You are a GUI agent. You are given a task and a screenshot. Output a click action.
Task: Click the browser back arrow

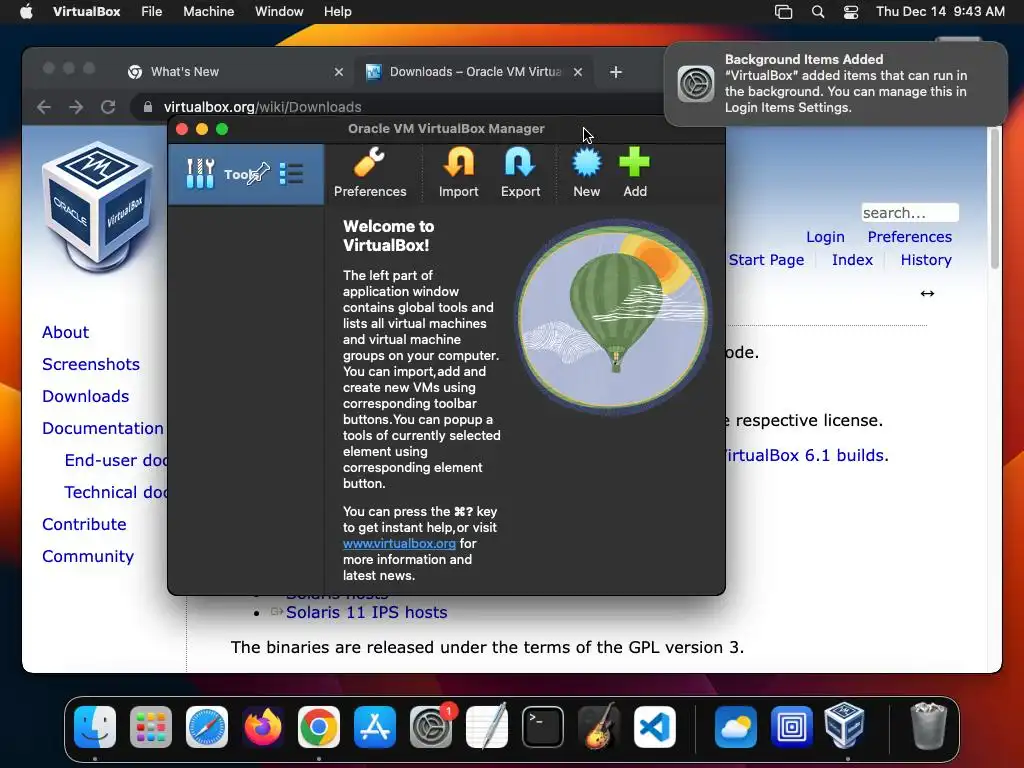[44, 107]
